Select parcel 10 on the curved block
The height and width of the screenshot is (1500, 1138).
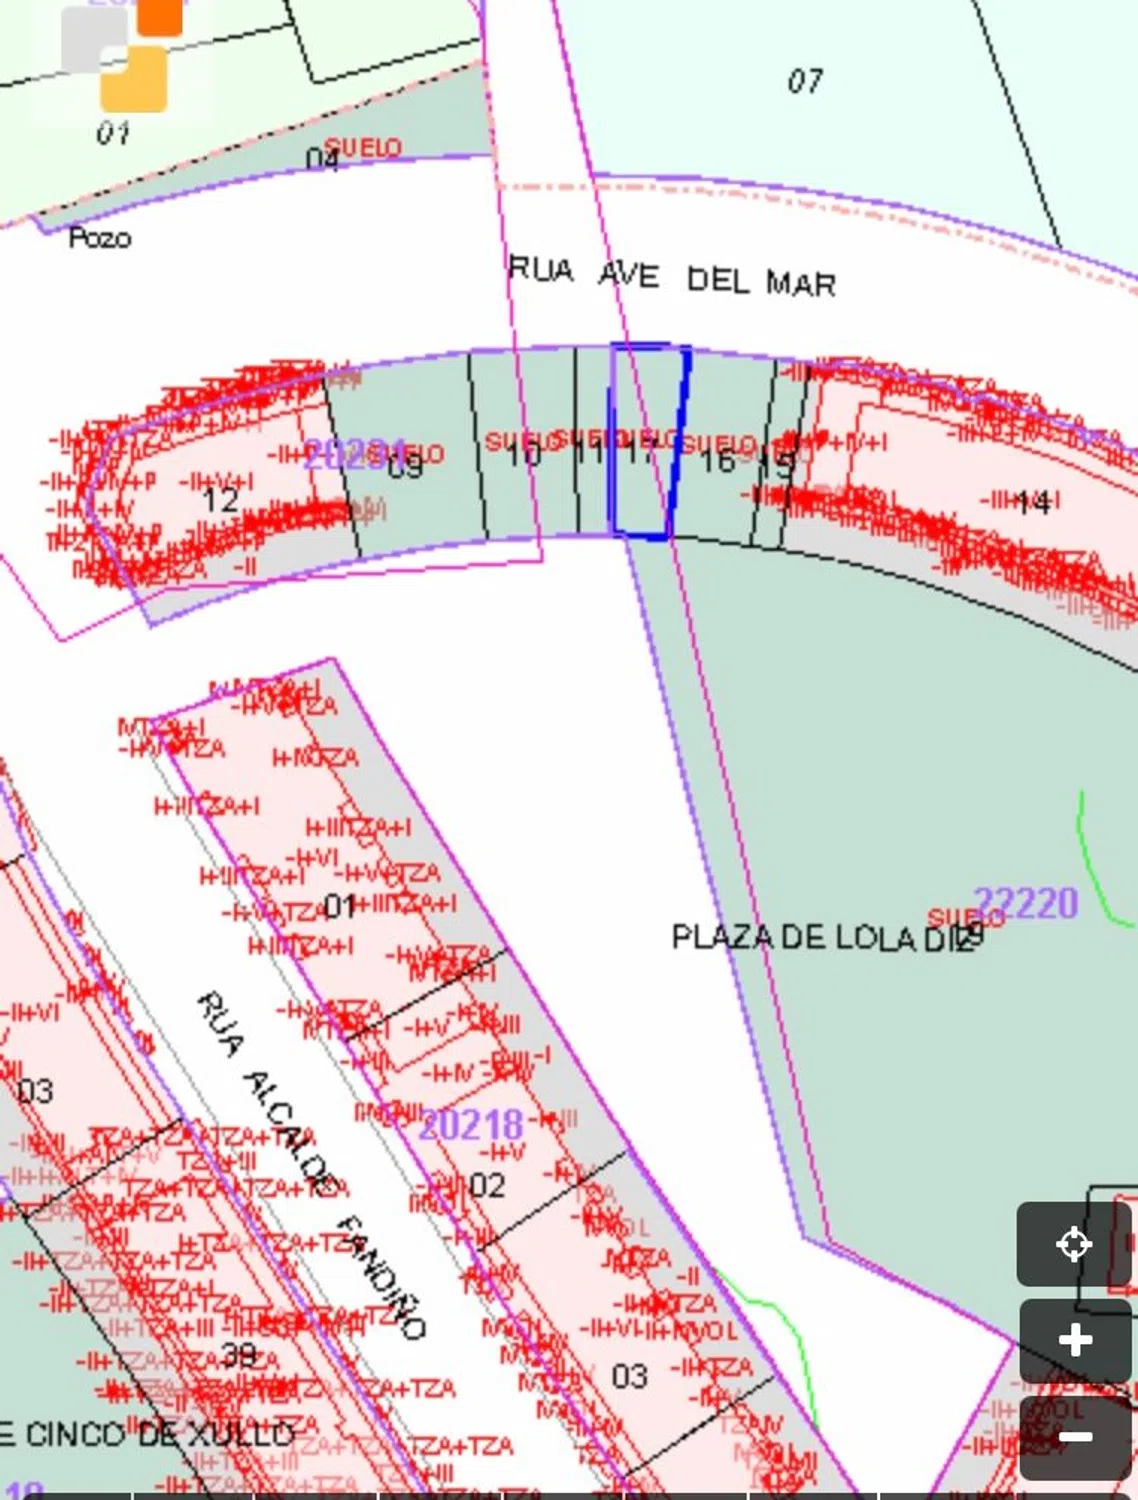(522, 456)
